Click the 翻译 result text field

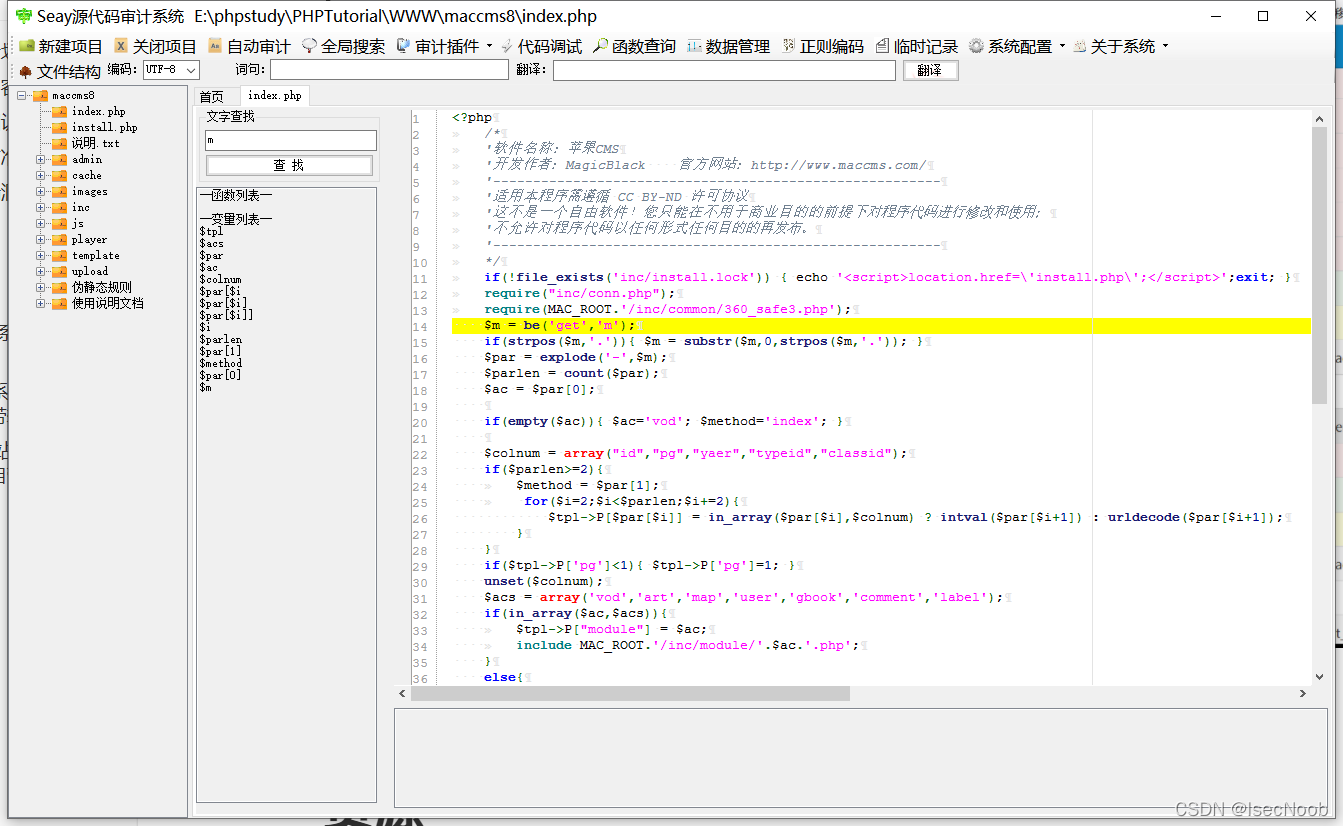[x=724, y=70]
